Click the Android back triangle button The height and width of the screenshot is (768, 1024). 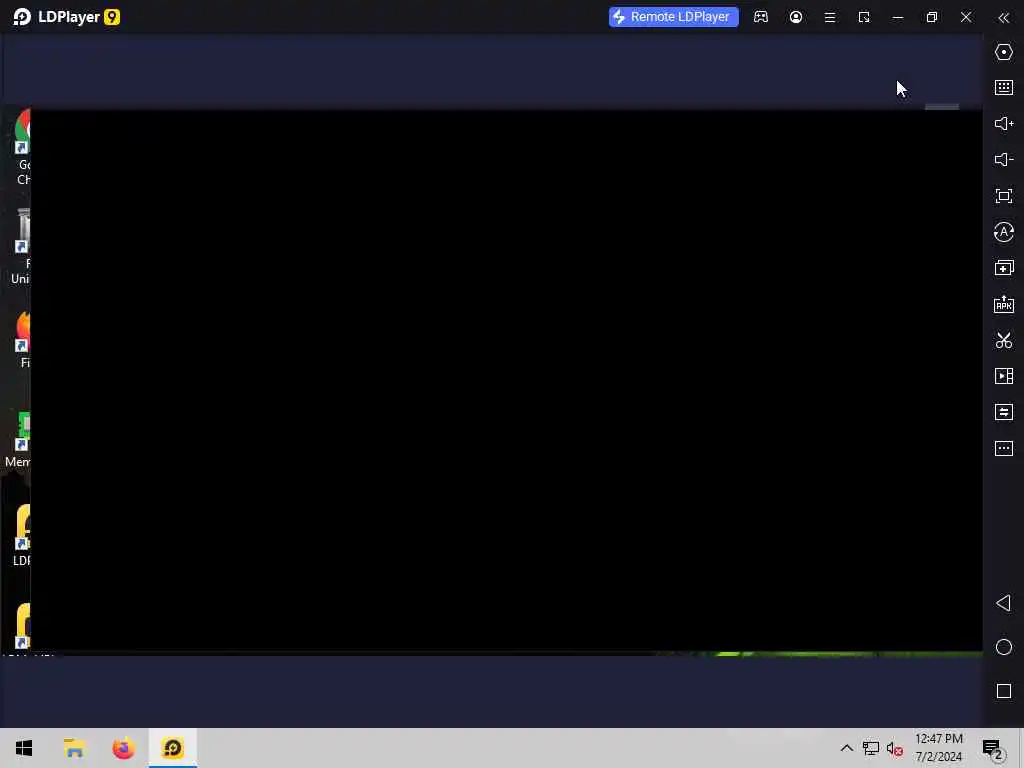pos(1004,603)
